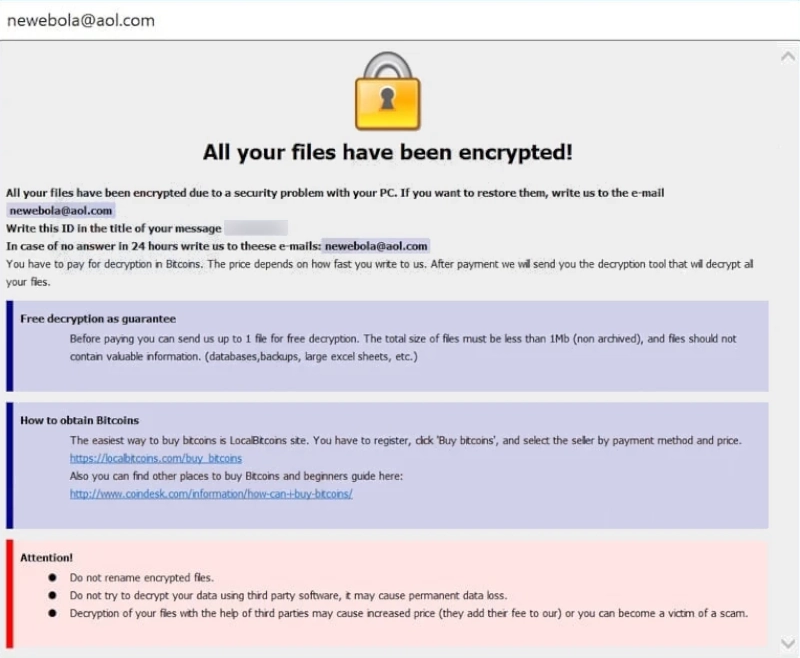Click the highlighted newebola@aol.com address under the first line

click(x=61, y=211)
